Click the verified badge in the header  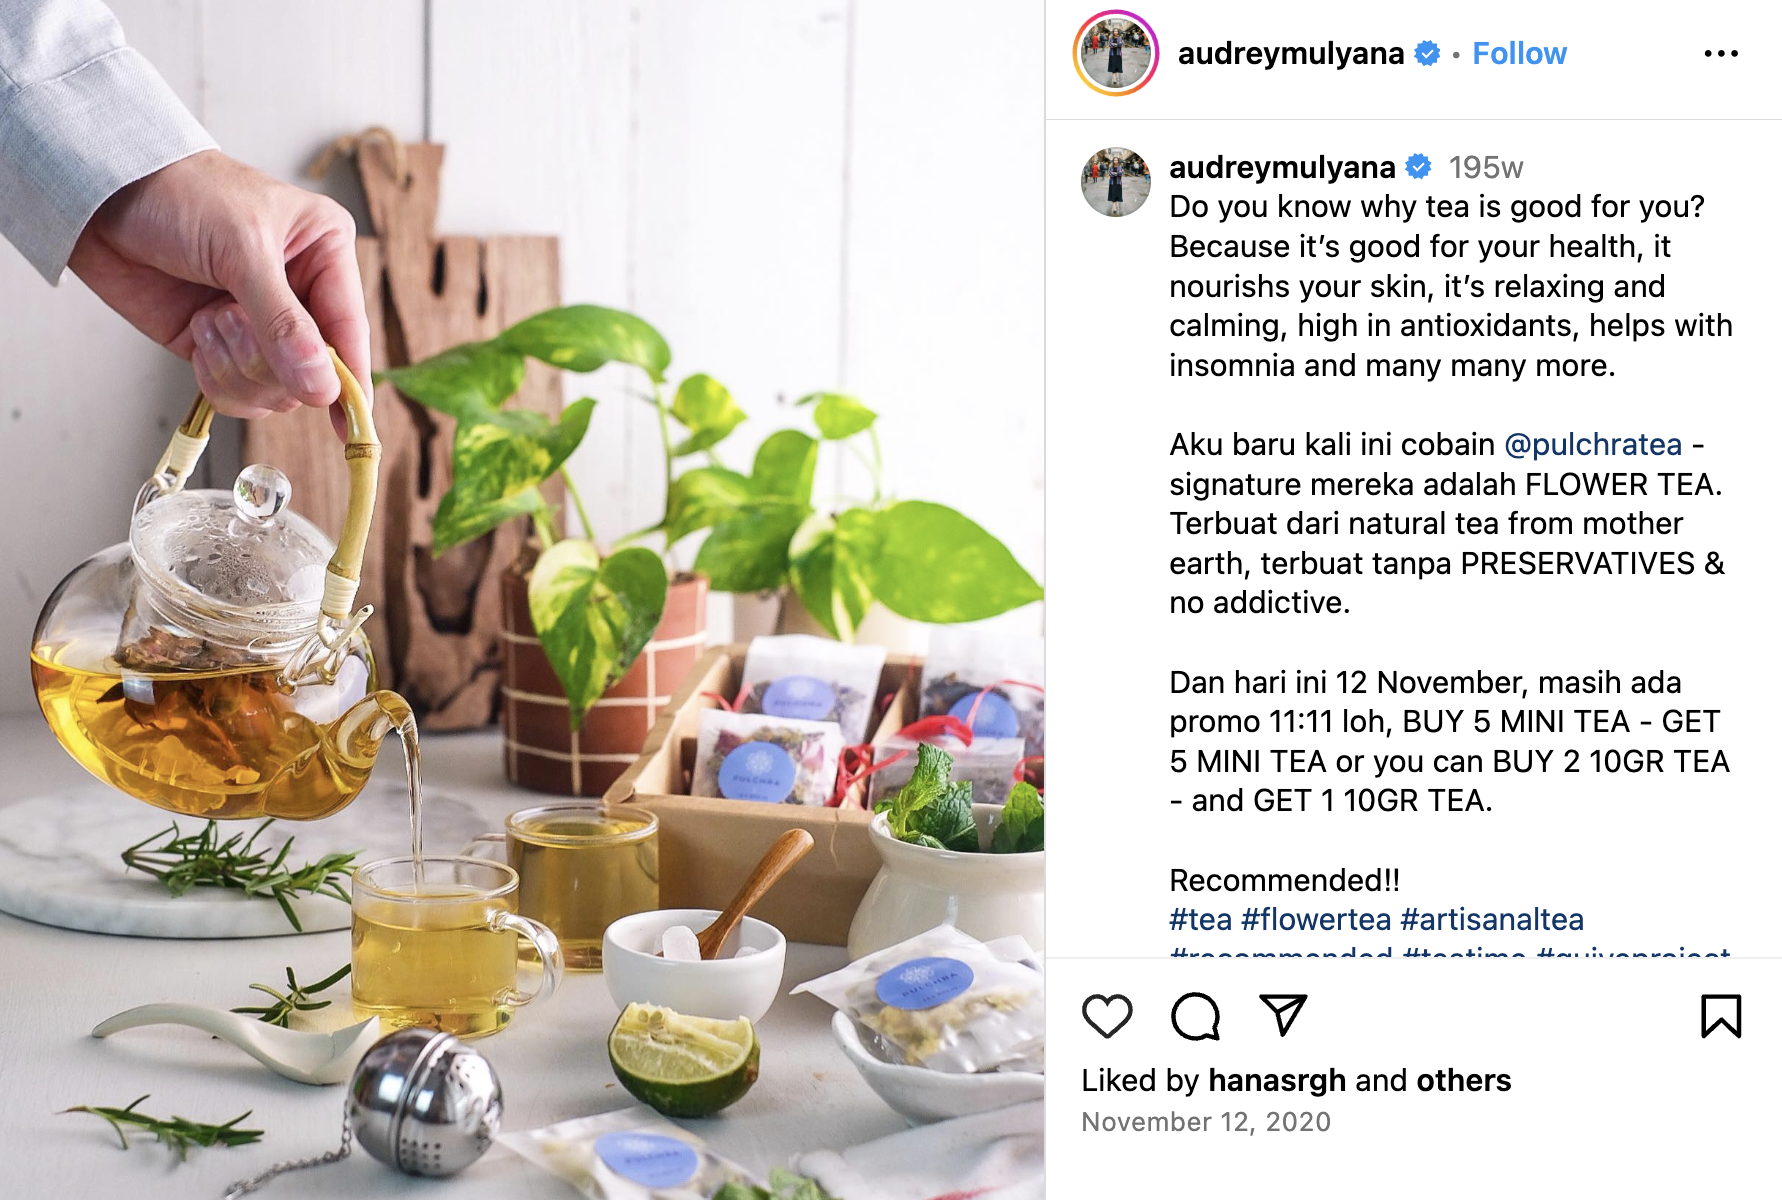1427,54
